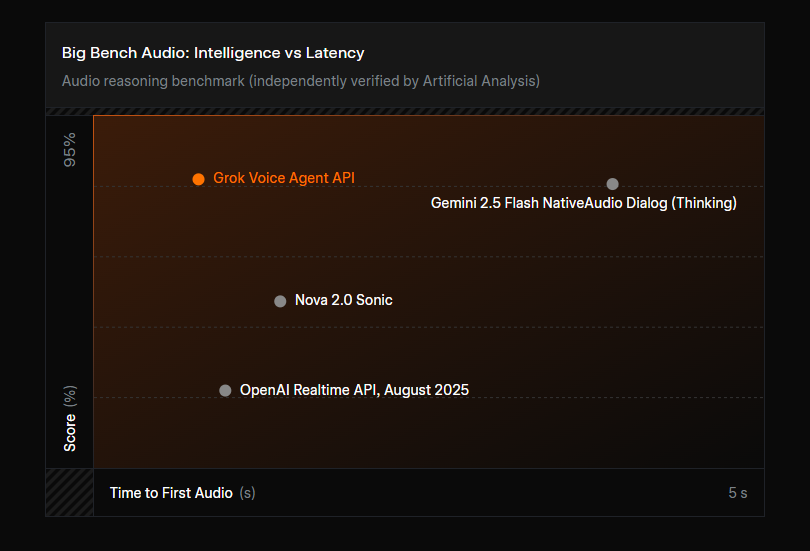
Task: Select the Gemini 2.5 Flash data point dot
Action: (612, 184)
